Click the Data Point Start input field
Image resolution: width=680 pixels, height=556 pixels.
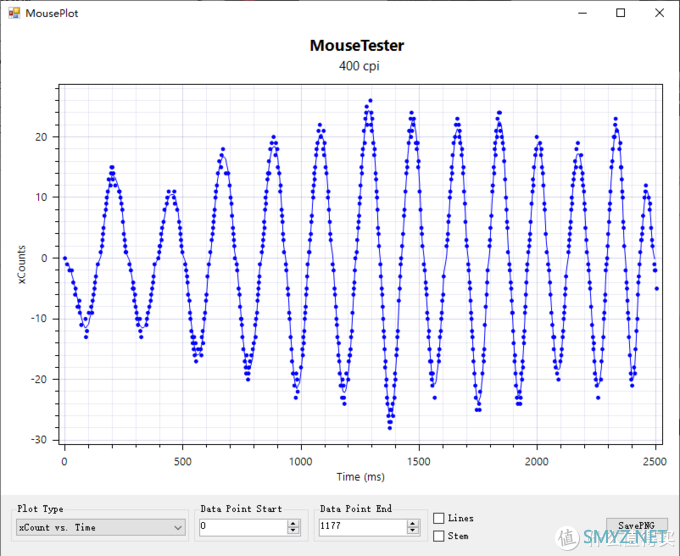point(242,527)
